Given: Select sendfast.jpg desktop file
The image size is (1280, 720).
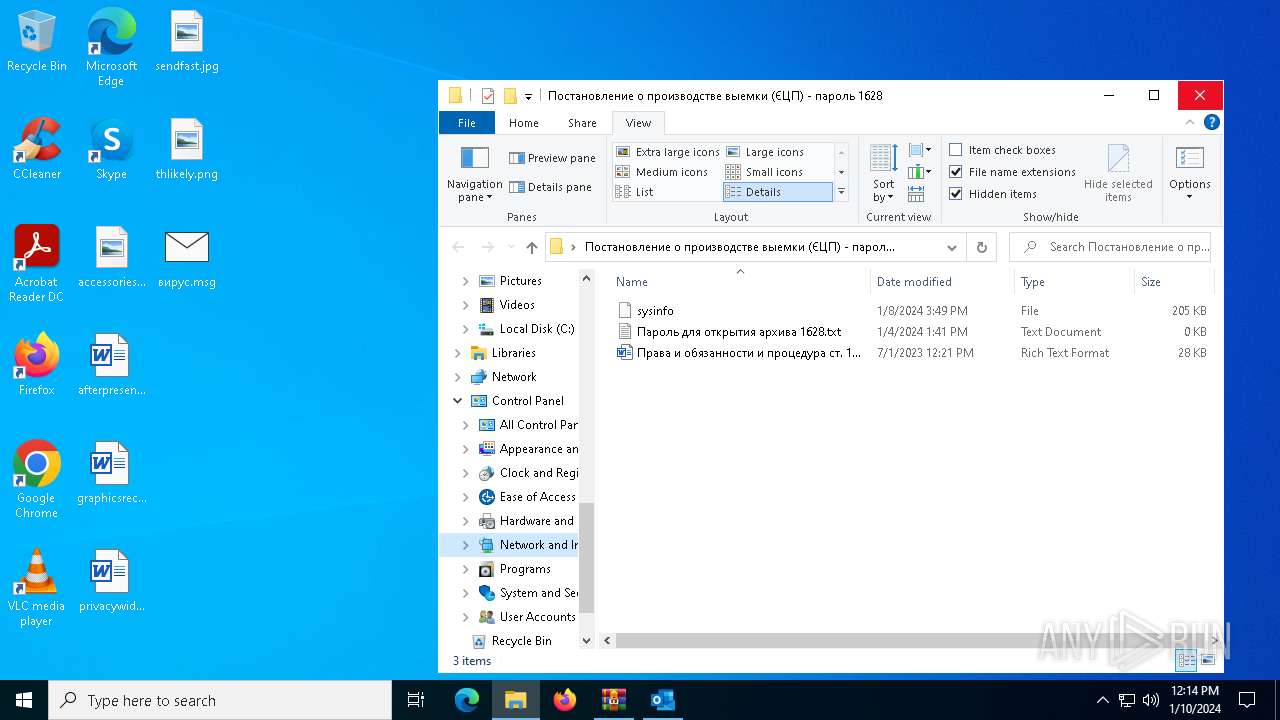Looking at the screenshot, I should click(x=187, y=42).
